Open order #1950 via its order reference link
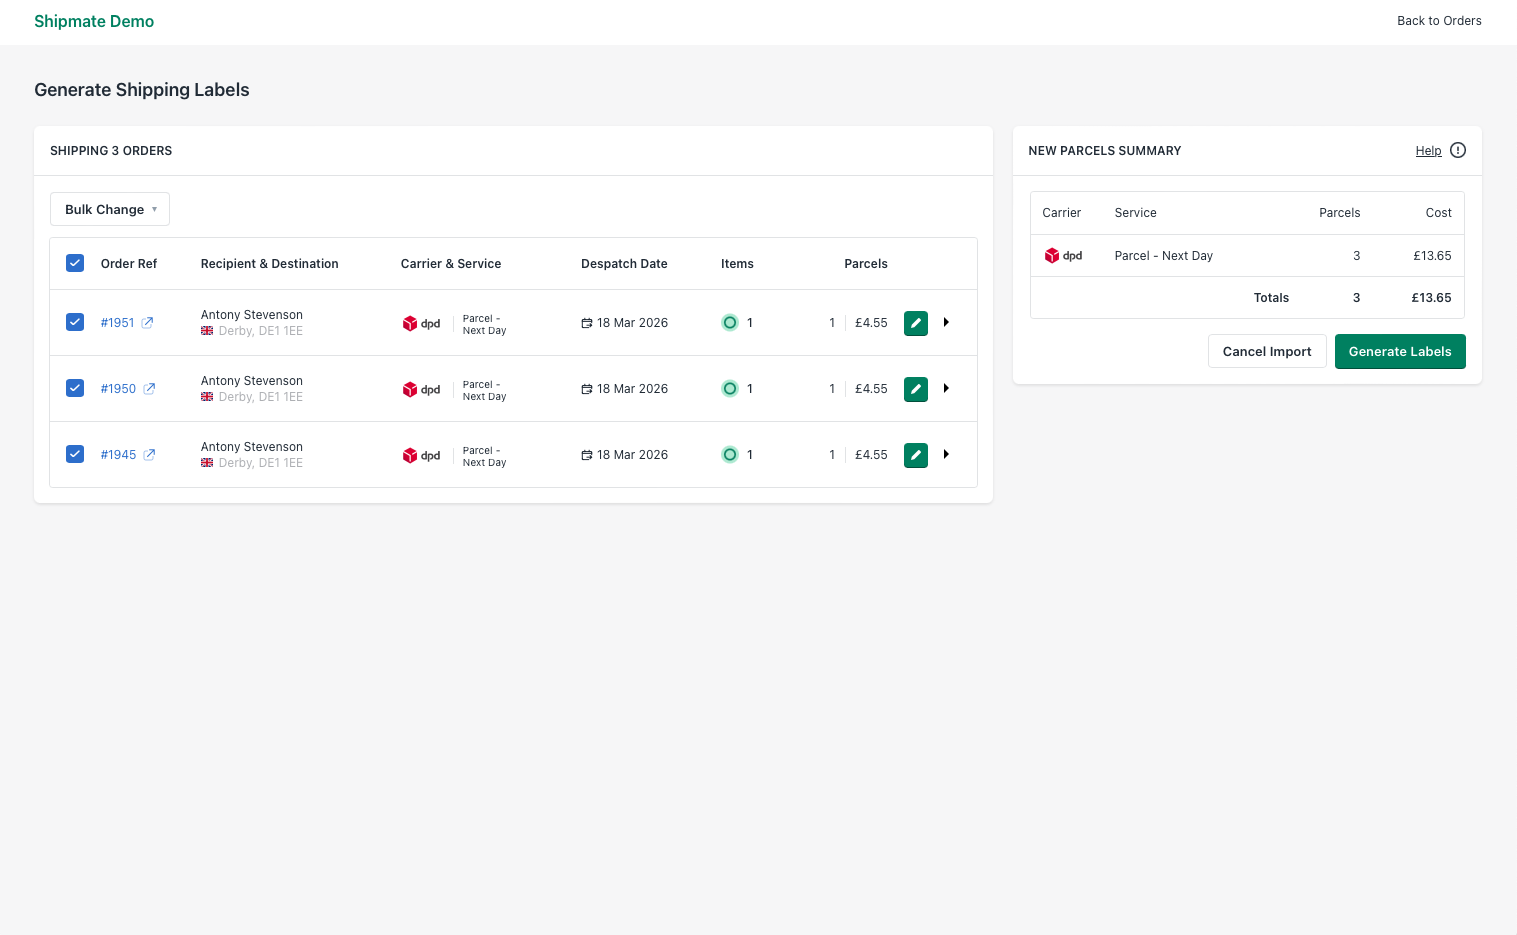Screen dimensions: 1517x935 pyautogui.click(x=119, y=388)
